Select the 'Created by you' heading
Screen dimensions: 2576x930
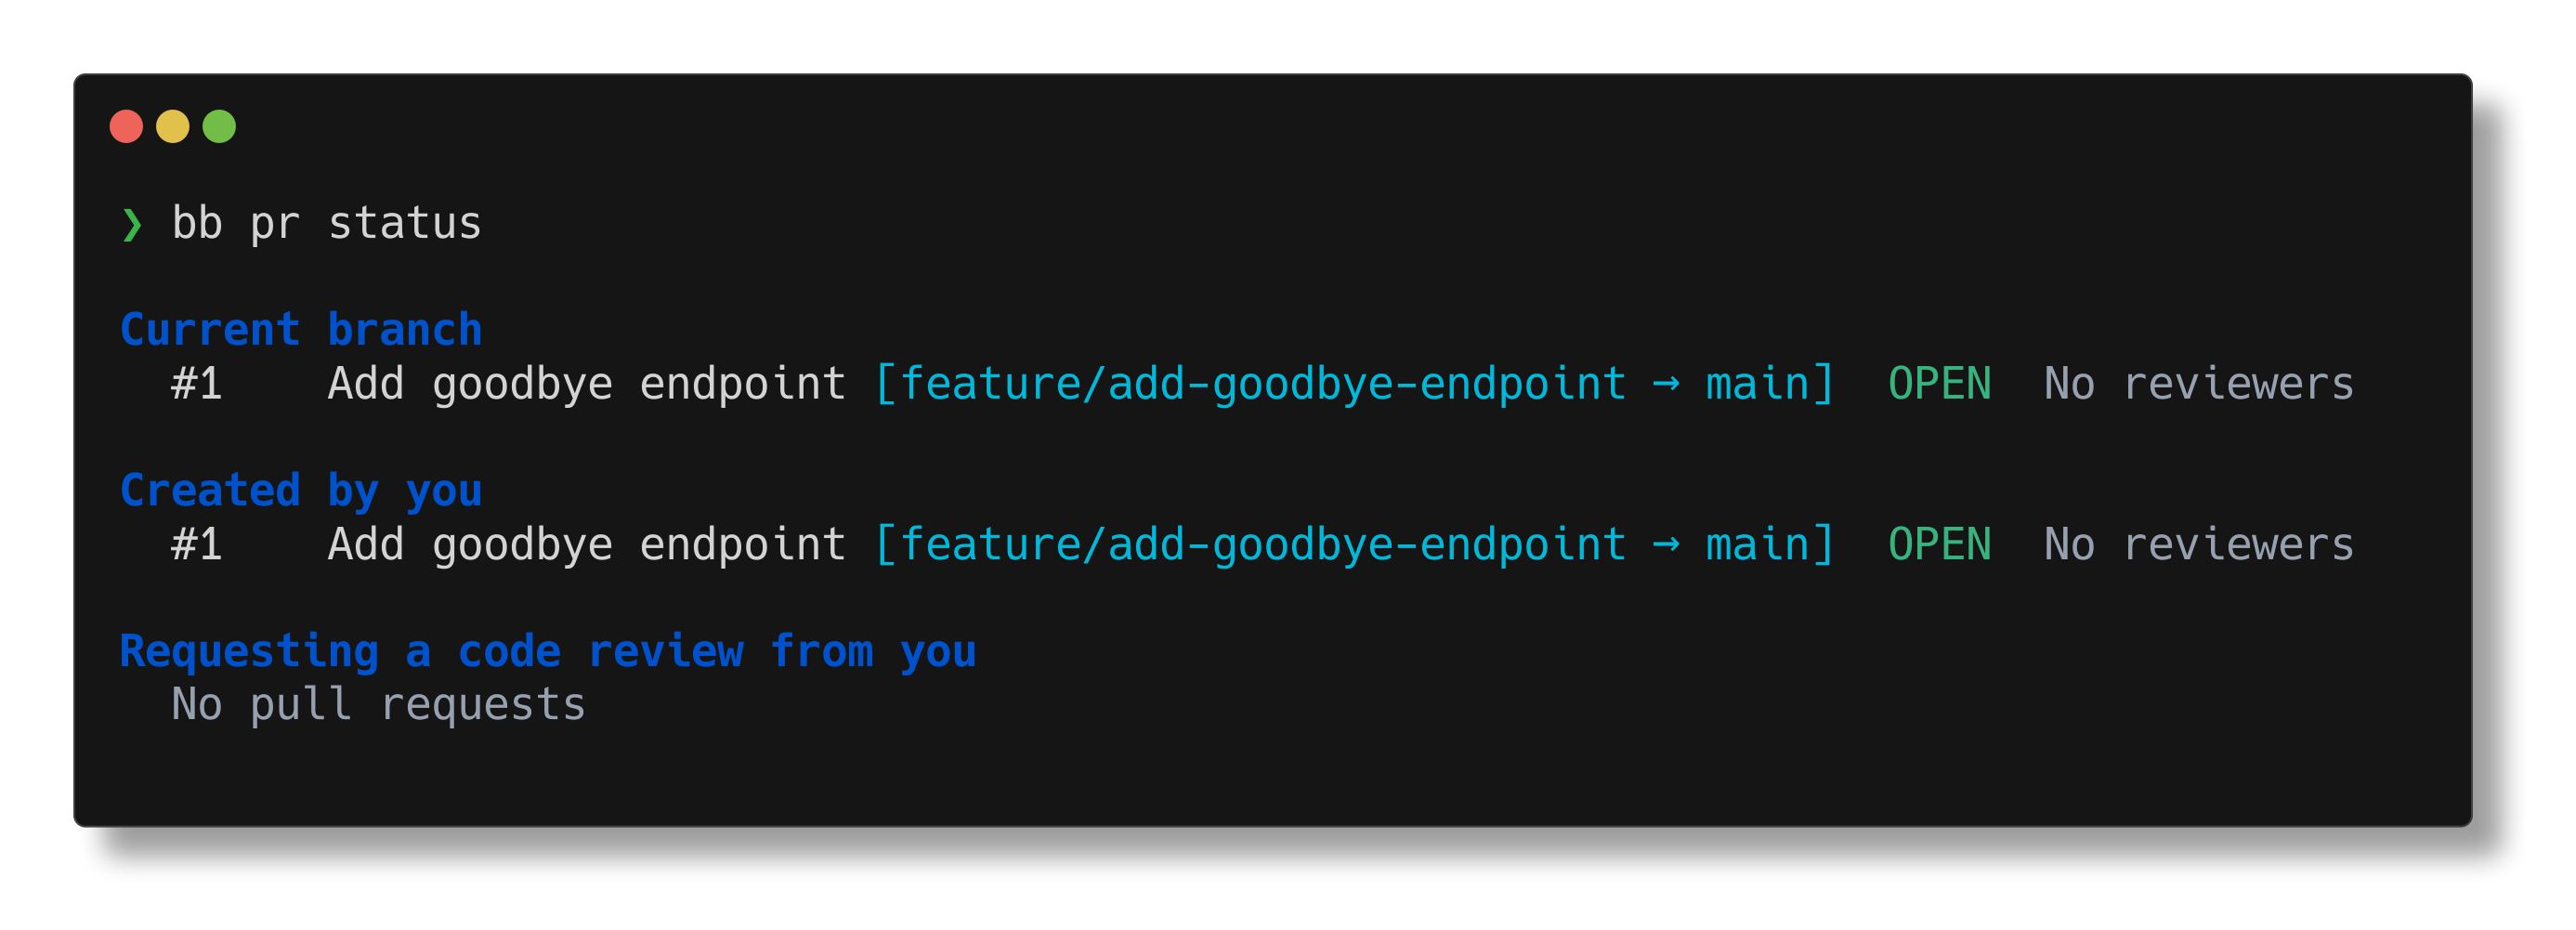coord(301,491)
